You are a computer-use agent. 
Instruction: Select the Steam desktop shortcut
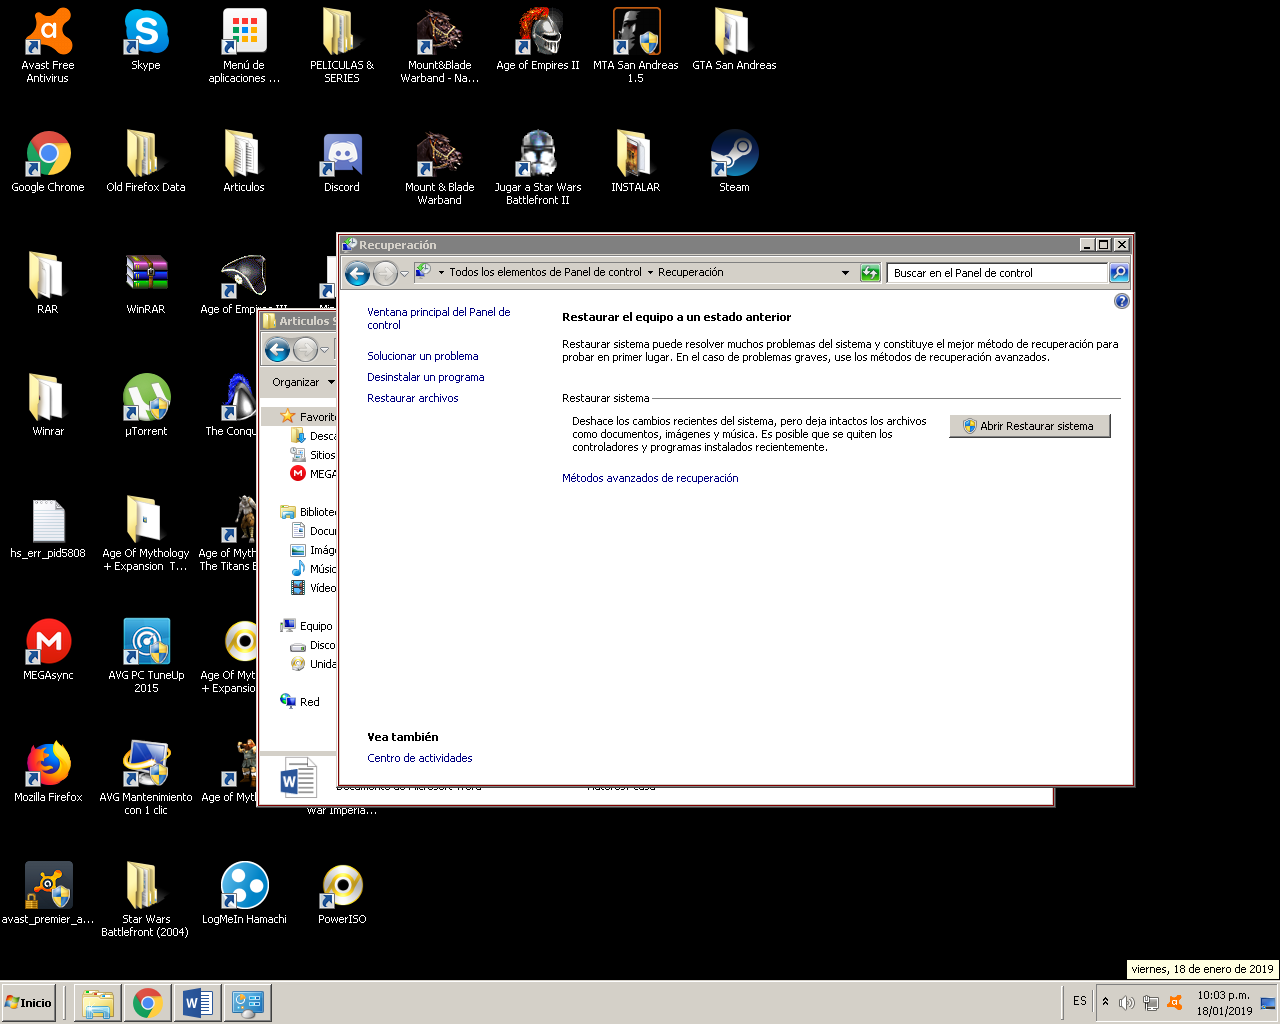click(x=734, y=162)
